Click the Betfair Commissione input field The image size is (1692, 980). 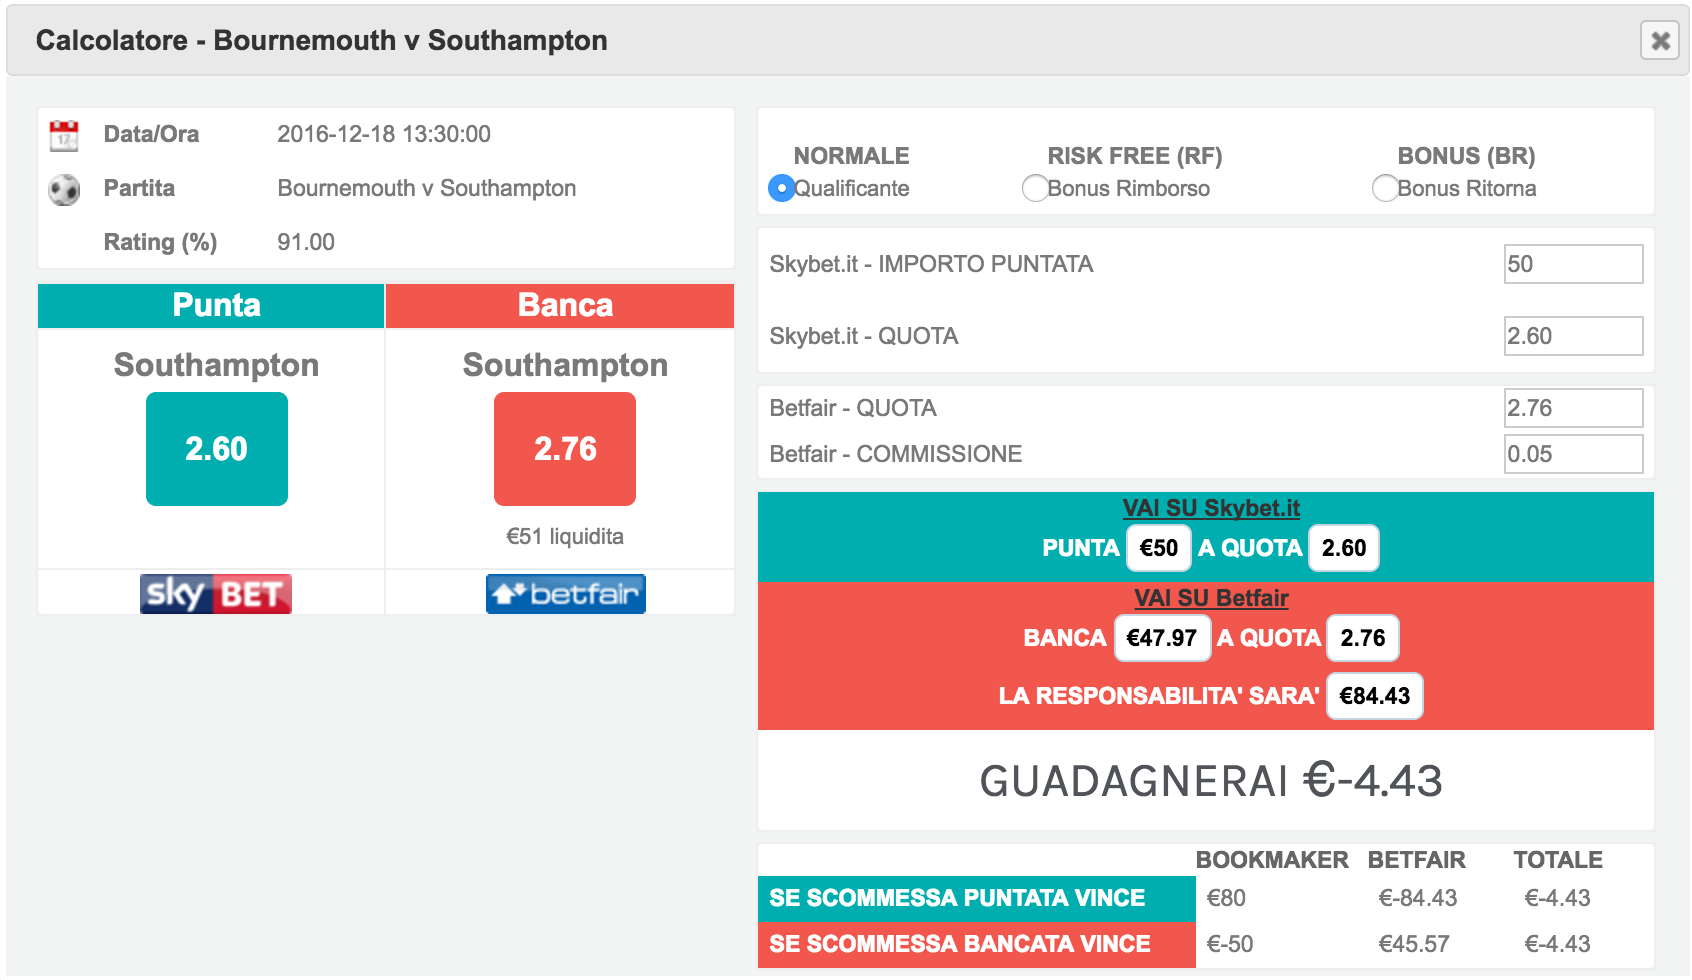1573,454
